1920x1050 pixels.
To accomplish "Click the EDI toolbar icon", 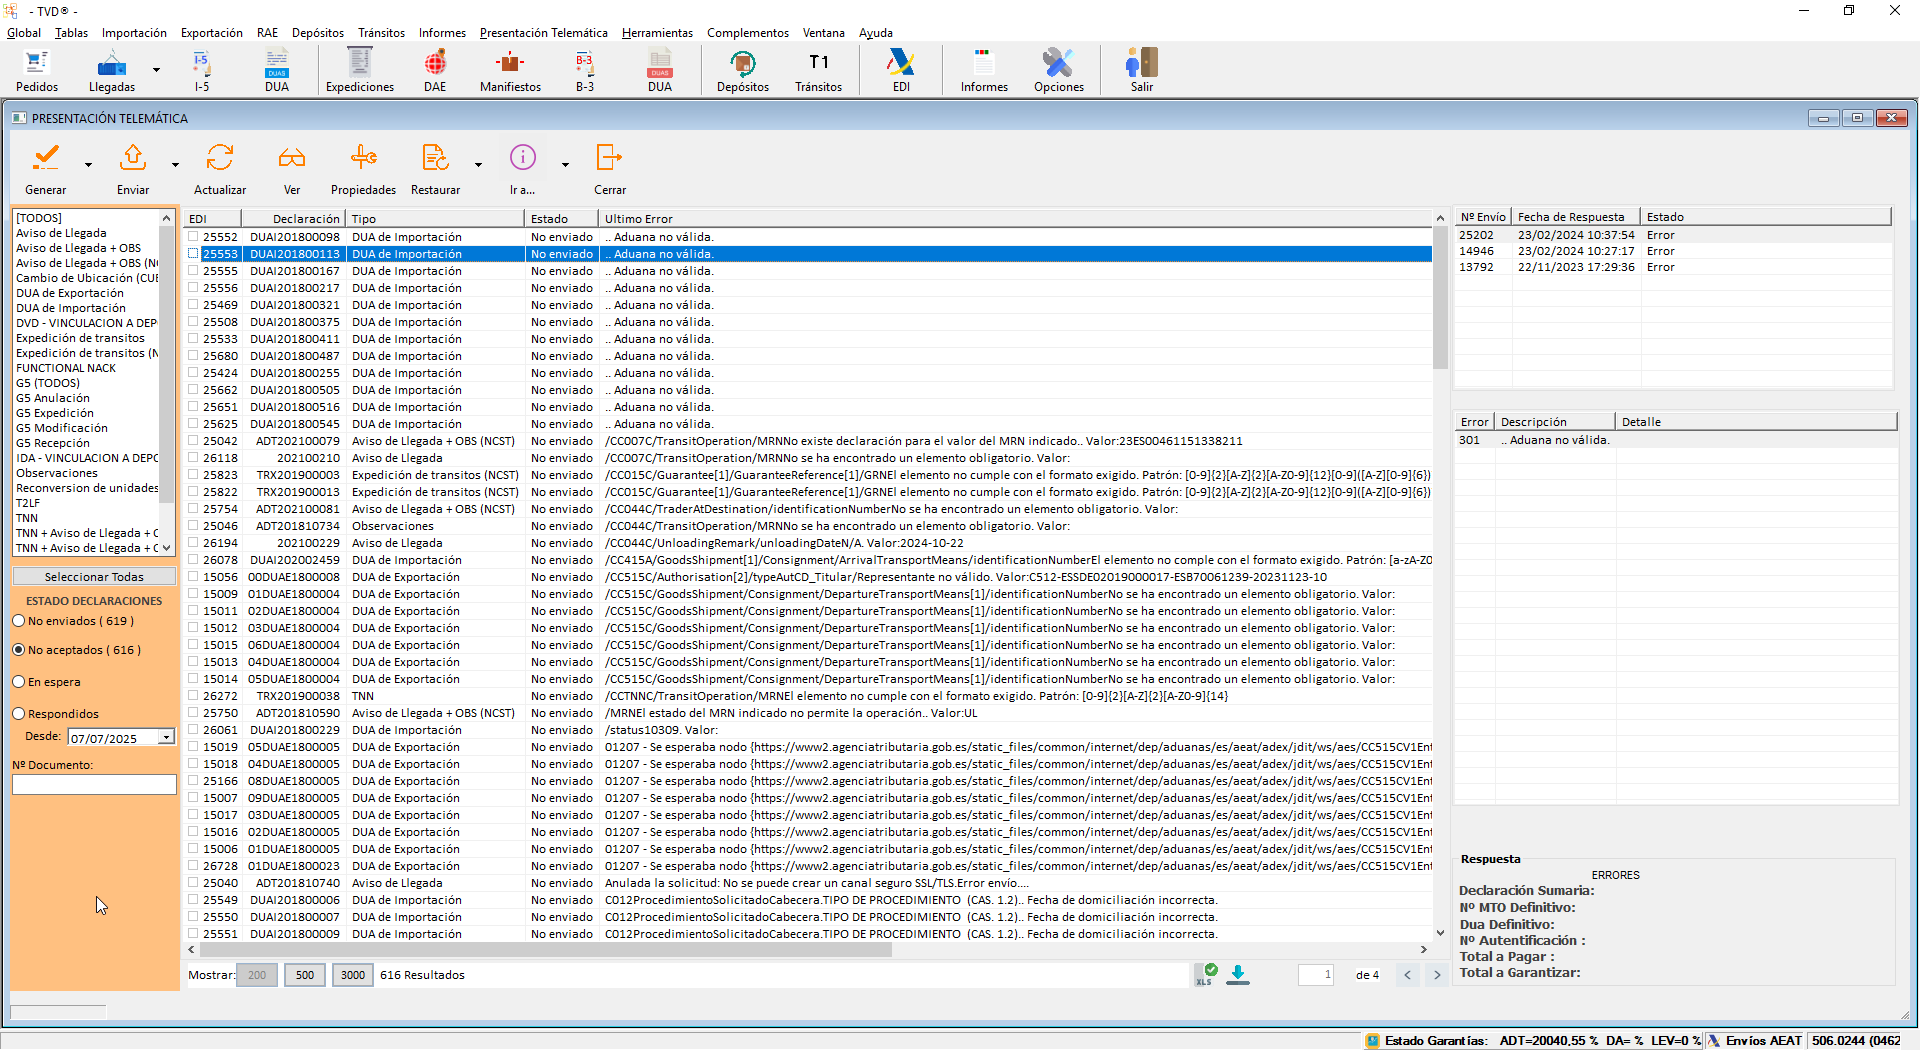I will pyautogui.click(x=901, y=65).
